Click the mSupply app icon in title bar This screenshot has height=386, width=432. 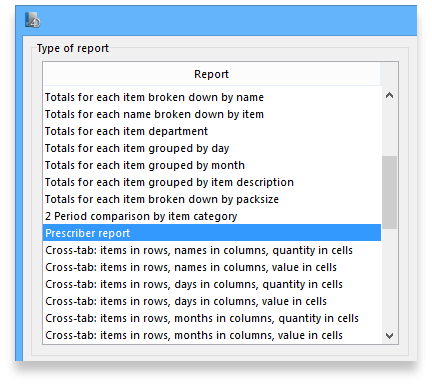tap(32, 20)
